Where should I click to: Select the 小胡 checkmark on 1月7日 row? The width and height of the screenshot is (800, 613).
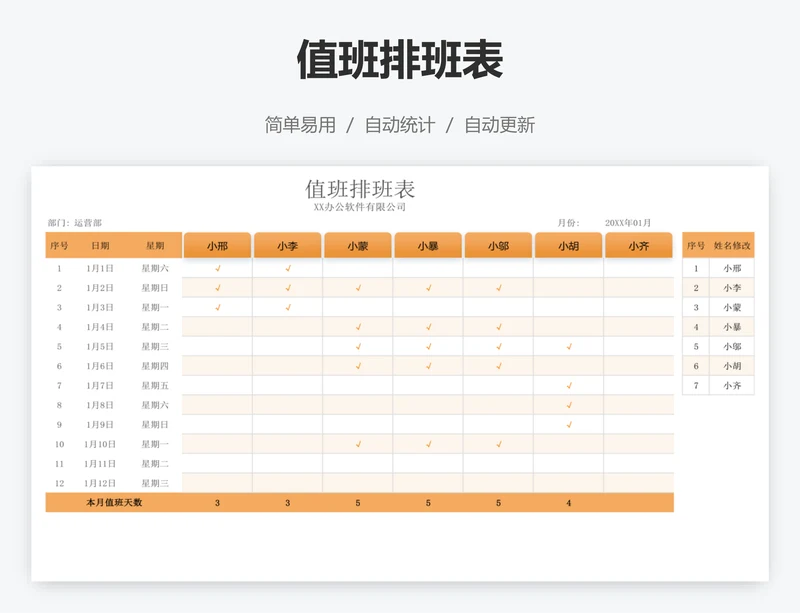point(569,385)
